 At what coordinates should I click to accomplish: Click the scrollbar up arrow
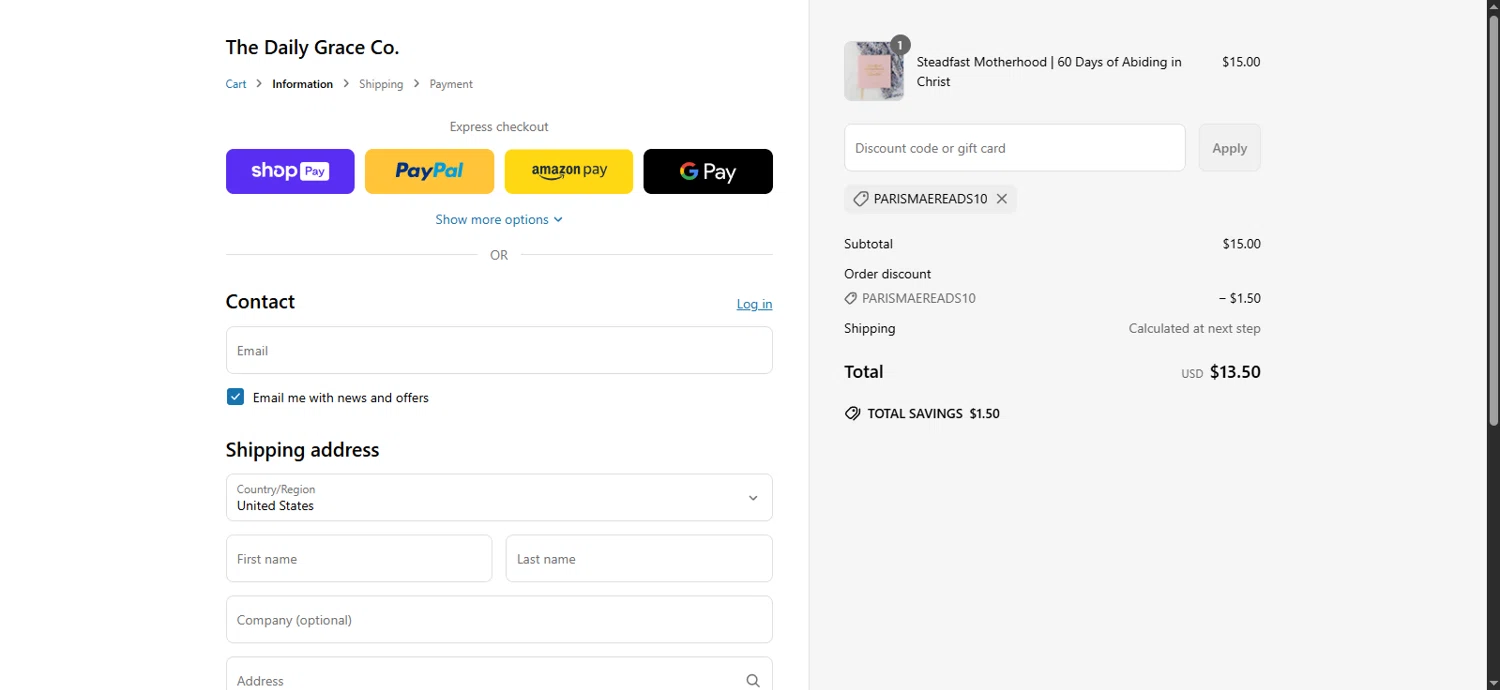1493,7
